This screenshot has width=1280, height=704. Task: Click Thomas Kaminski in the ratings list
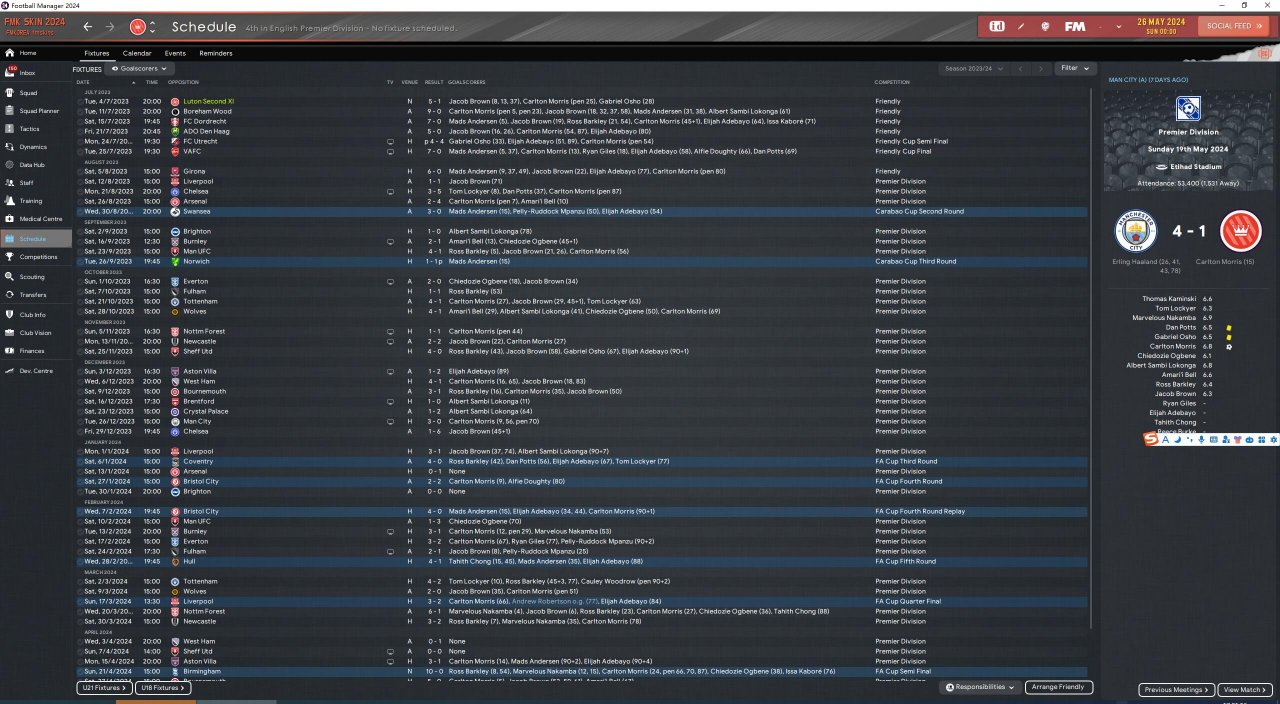(x=1170, y=299)
